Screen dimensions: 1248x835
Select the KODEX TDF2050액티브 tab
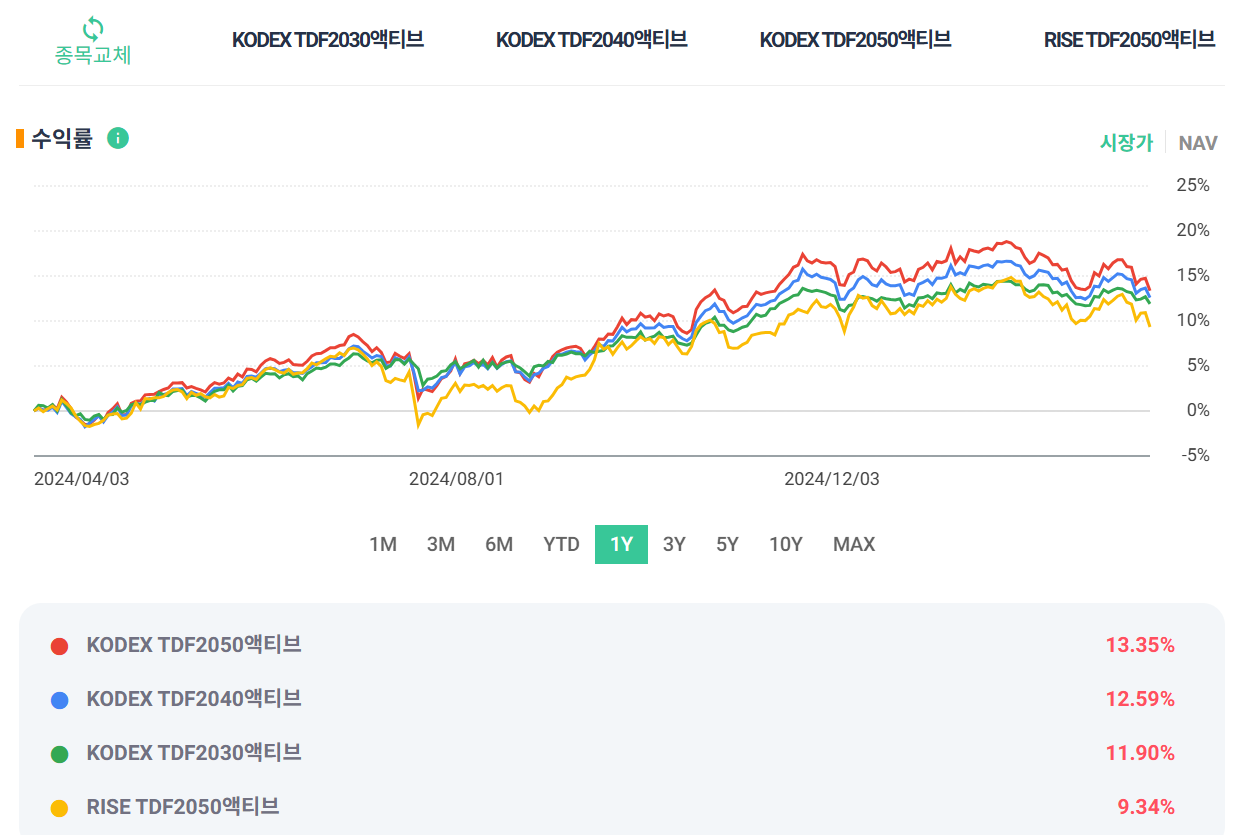(856, 38)
